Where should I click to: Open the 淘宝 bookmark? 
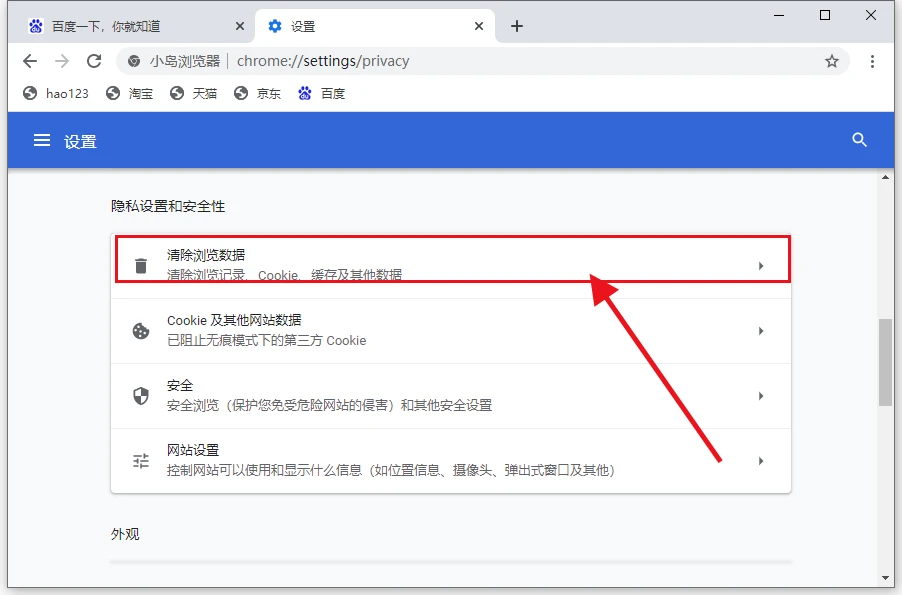[129, 93]
